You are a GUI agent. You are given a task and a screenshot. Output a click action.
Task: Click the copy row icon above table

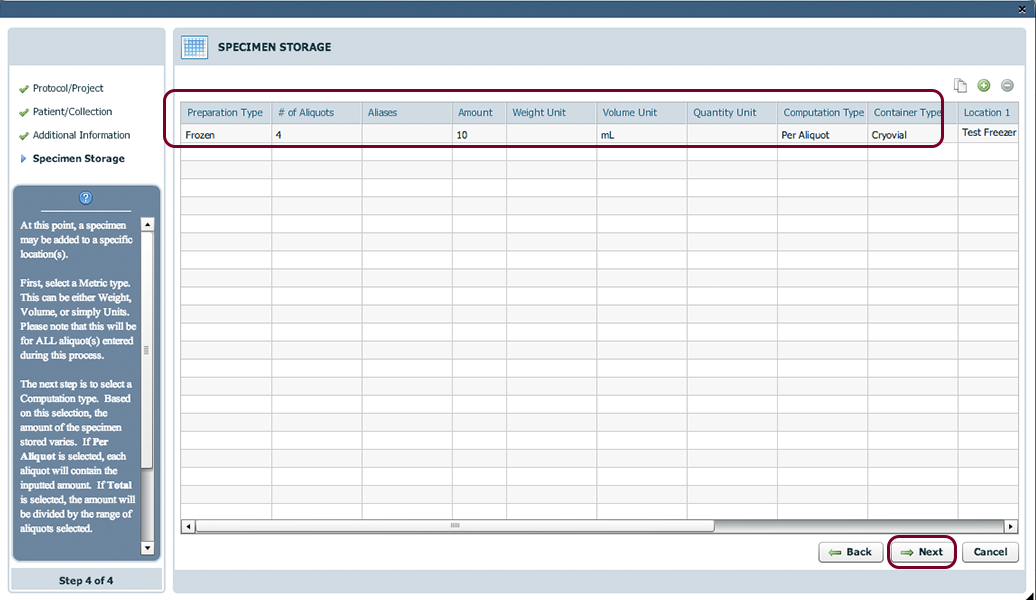point(960,85)
